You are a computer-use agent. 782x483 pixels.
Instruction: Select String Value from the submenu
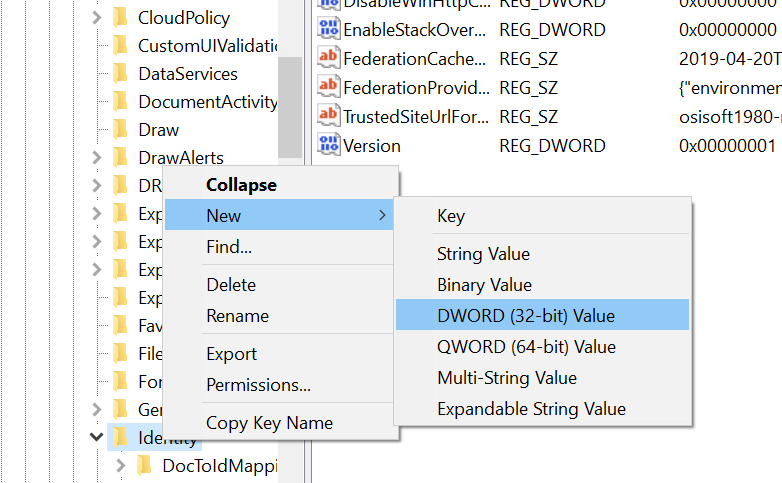pyautogui.click(x=483, y=254)
